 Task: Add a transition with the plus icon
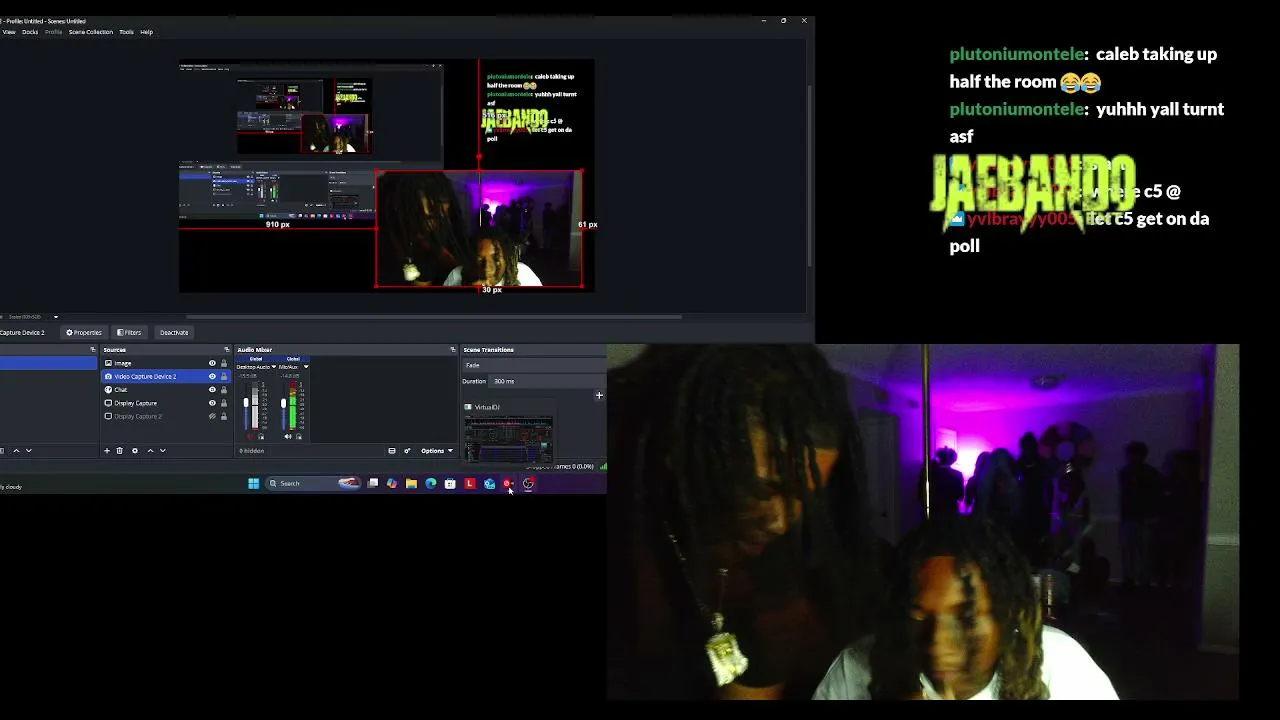(x=599, y=395)
